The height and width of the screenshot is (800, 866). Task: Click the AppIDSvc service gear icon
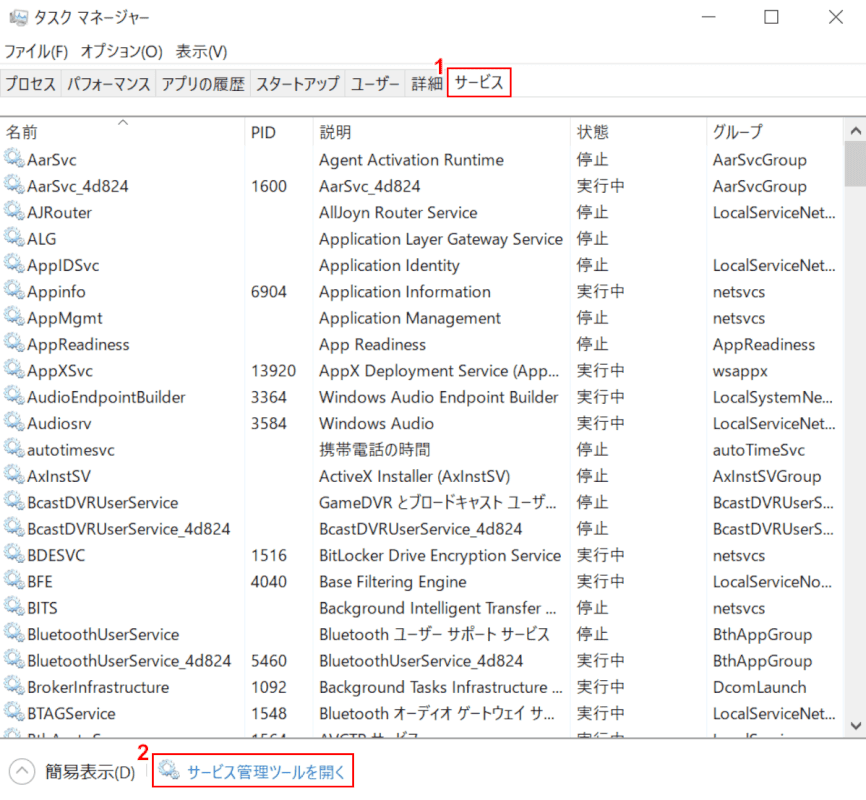14,264
